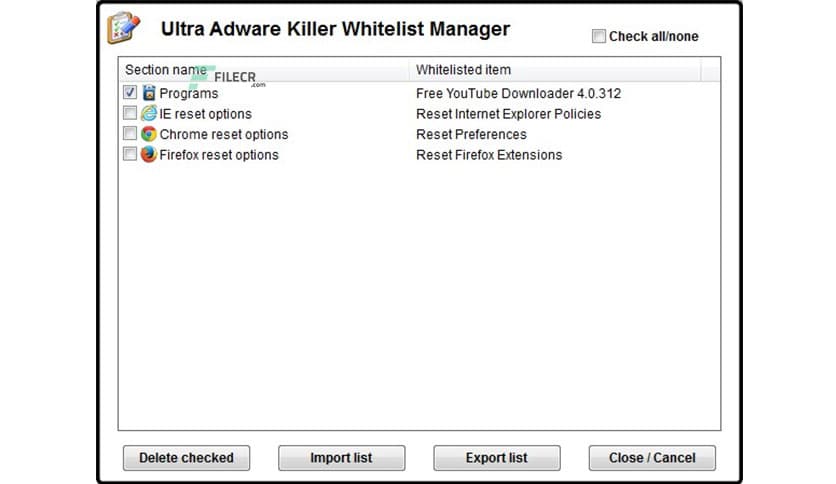Select Free YouTube Downloader 4.0.312 entry
Viewport: 836px width, 484px height.
pyautogui.click(x=518, y=93)
